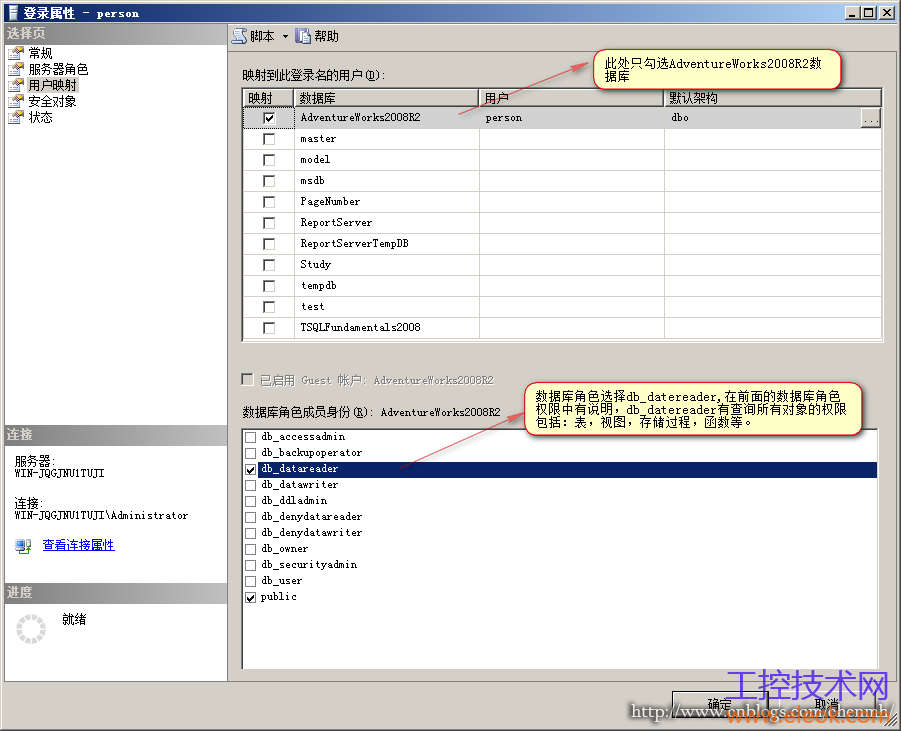Image resolution: width=901 pixels, height=731 pixels.
Task: Click the 'person' user cell
Action: tap(571, 118)
